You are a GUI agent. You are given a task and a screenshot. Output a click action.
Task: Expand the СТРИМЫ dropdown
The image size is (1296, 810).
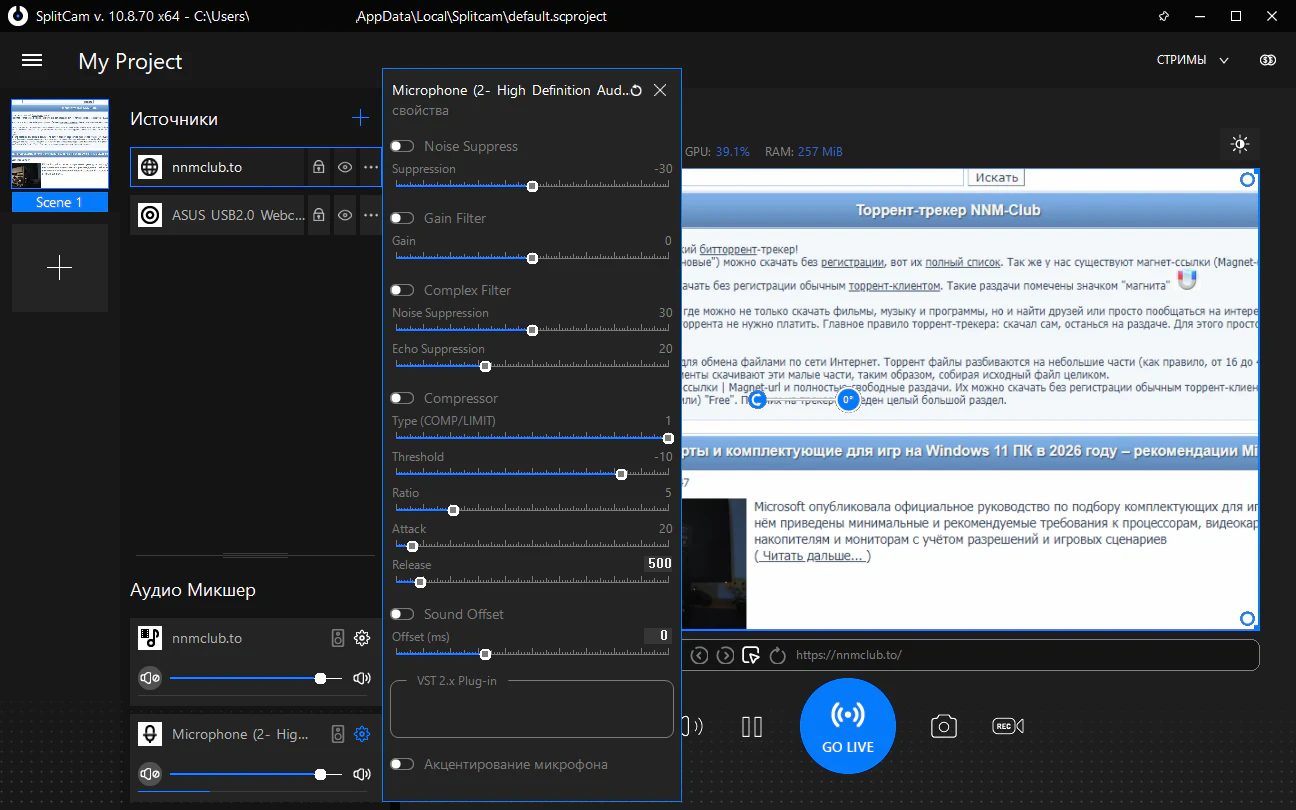click(x=1192, y=60)
